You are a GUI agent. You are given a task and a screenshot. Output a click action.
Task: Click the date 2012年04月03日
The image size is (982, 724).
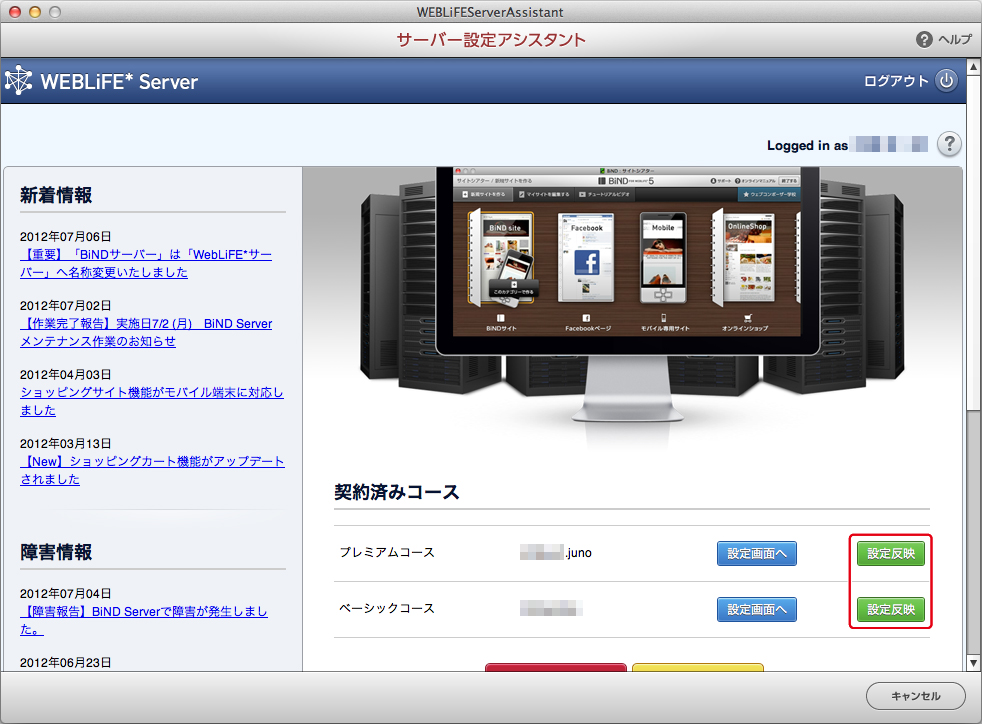click(x=65, y=374)
